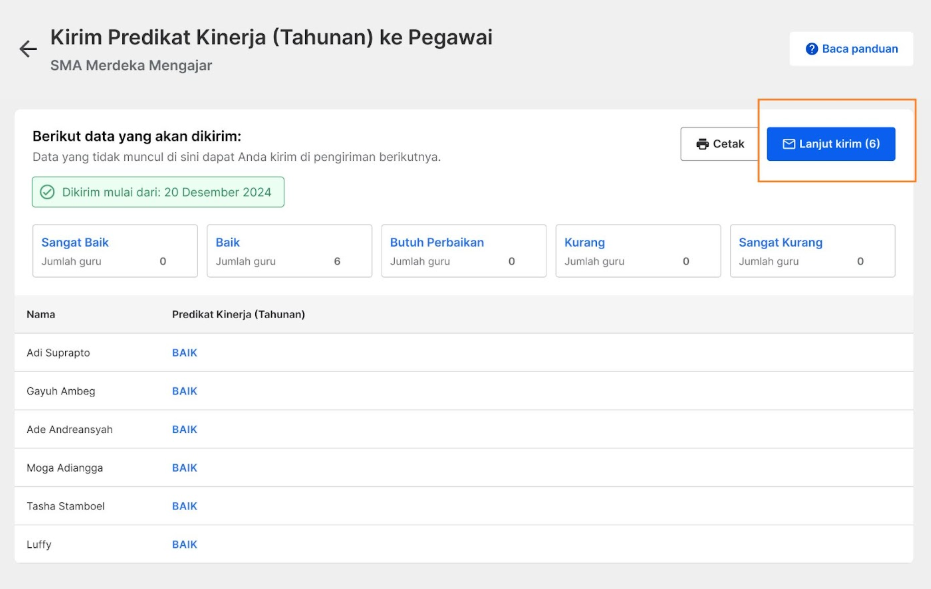The image size is (931, 589).
Task: Click BAIK link for Tasha Stamboel
Action: (x=185, y=506)
